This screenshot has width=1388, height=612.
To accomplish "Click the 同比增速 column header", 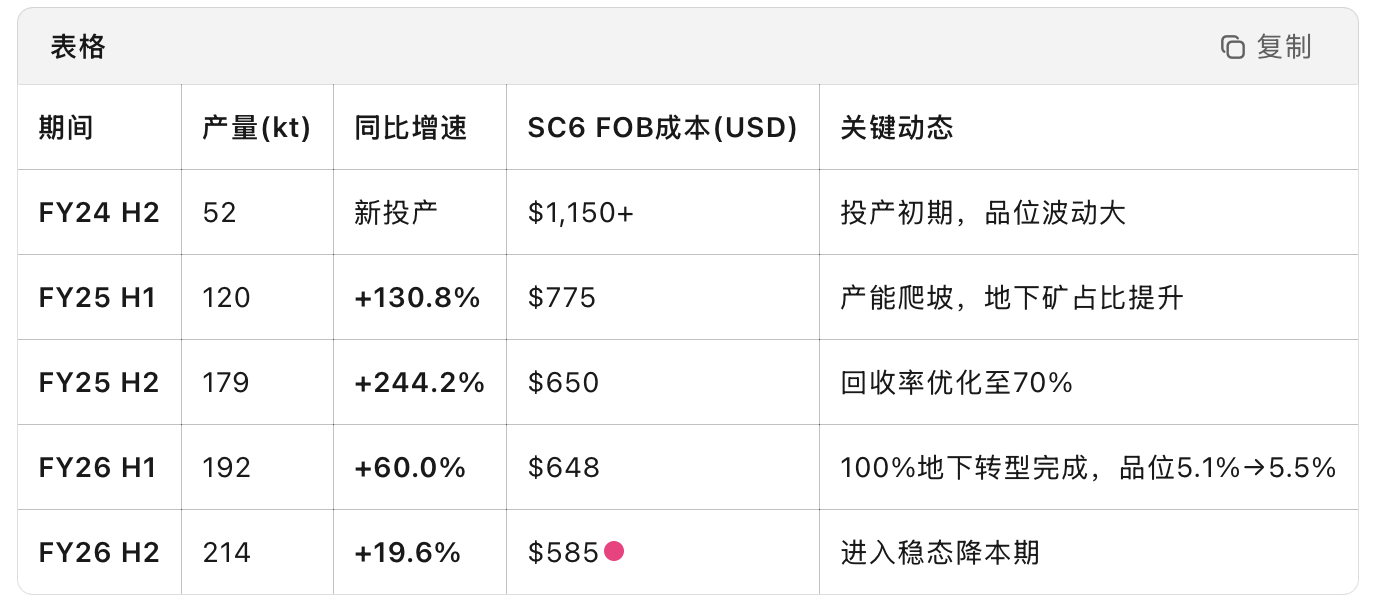I will click(x=411, y=128).
